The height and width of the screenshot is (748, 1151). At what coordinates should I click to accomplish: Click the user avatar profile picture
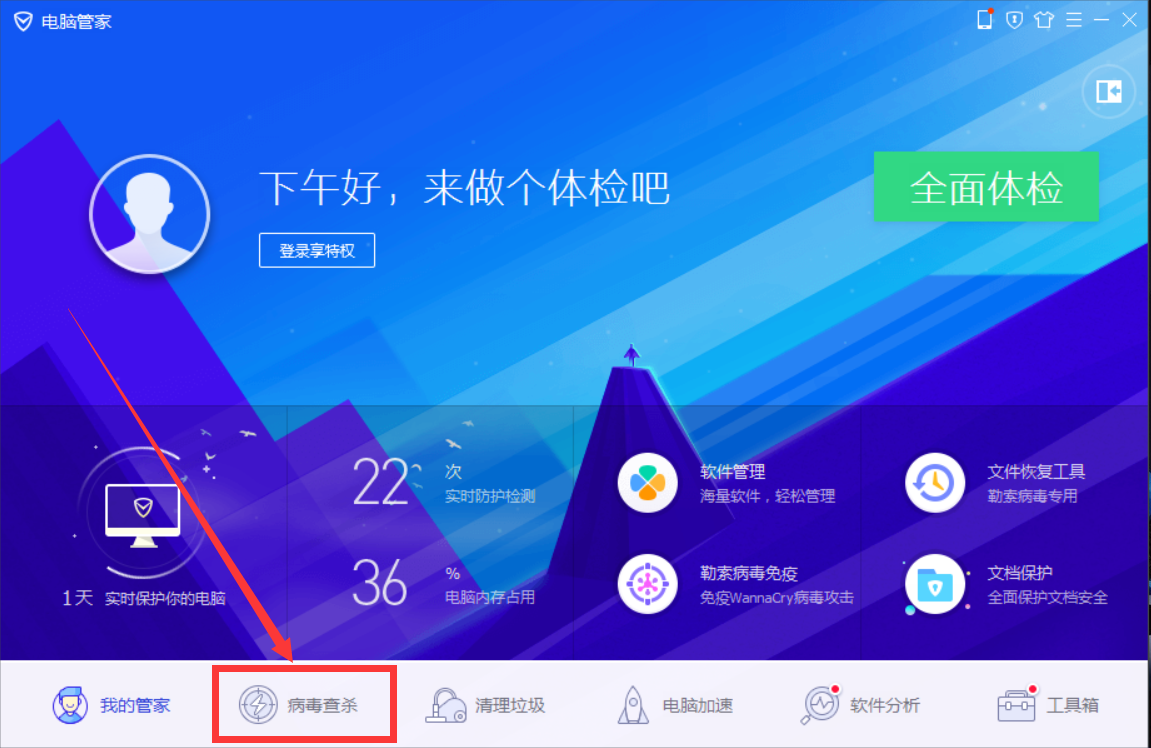[x=150, y=214]
